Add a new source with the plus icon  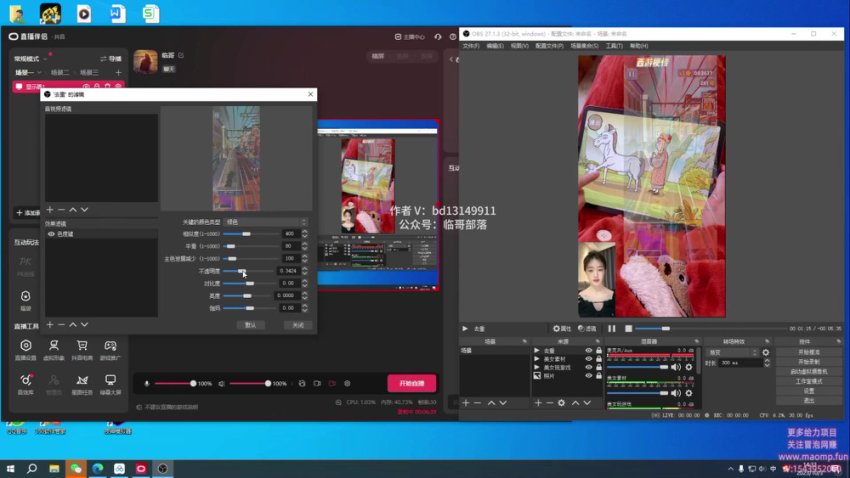tap(538, 402)
